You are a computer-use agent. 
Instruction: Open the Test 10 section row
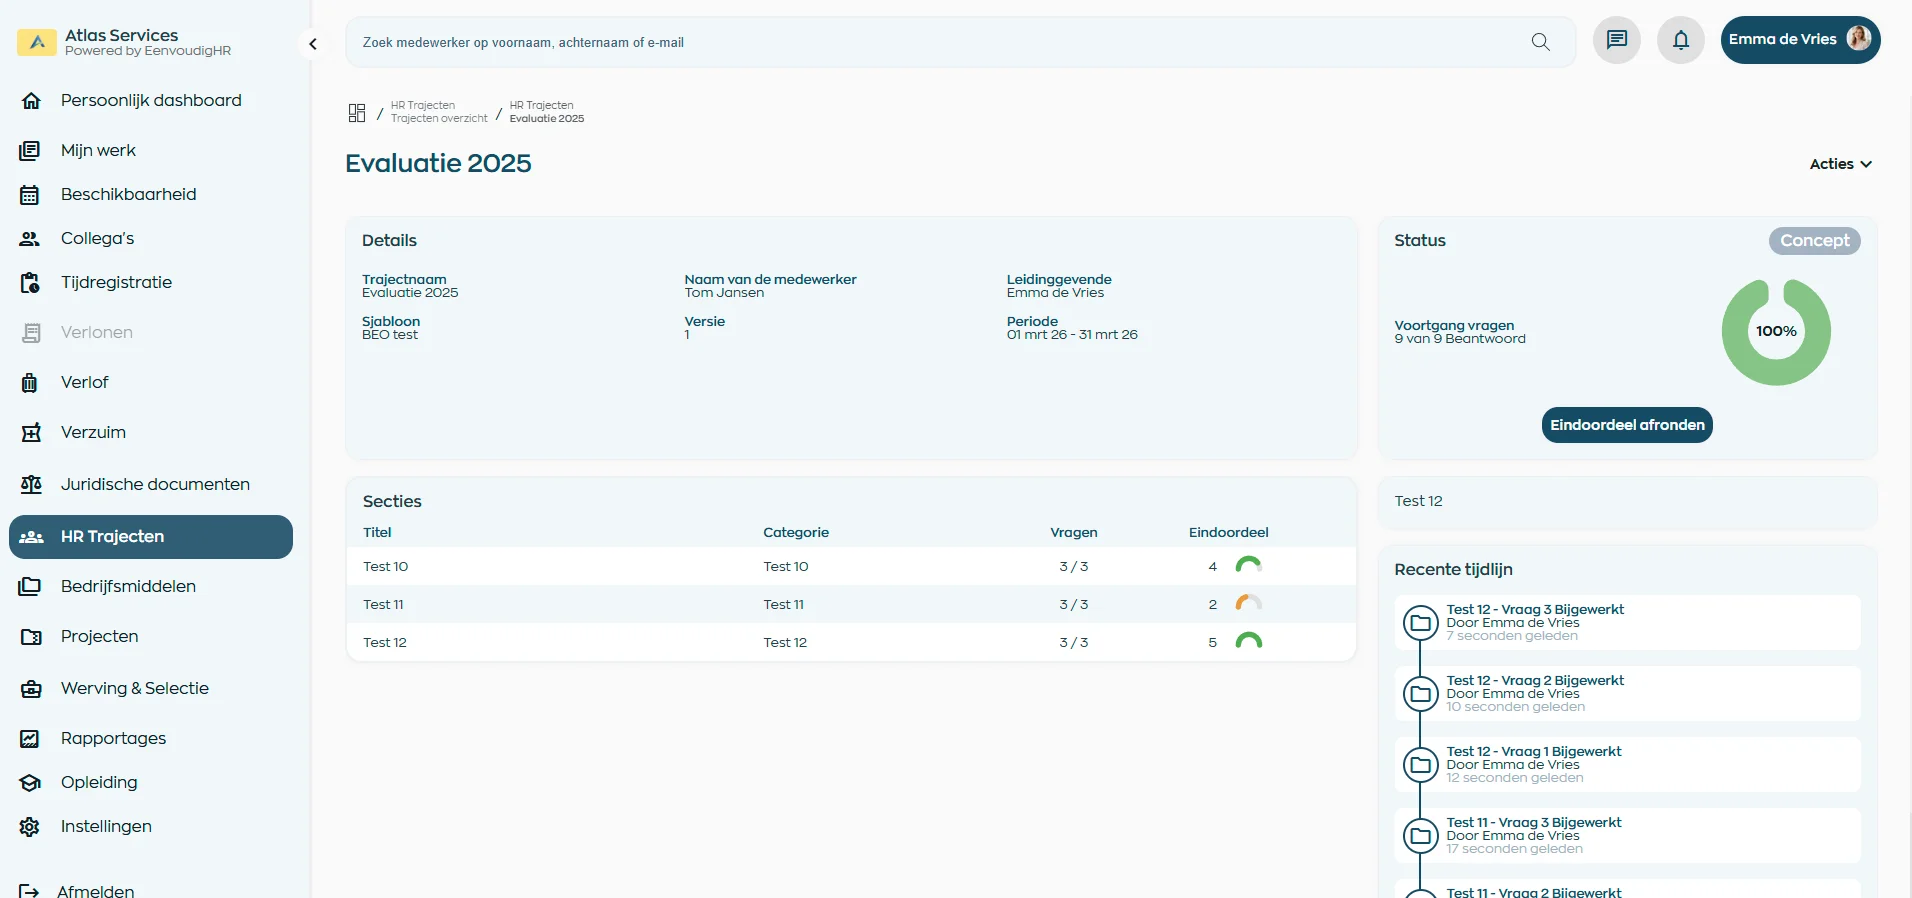[x=386, y=567]
